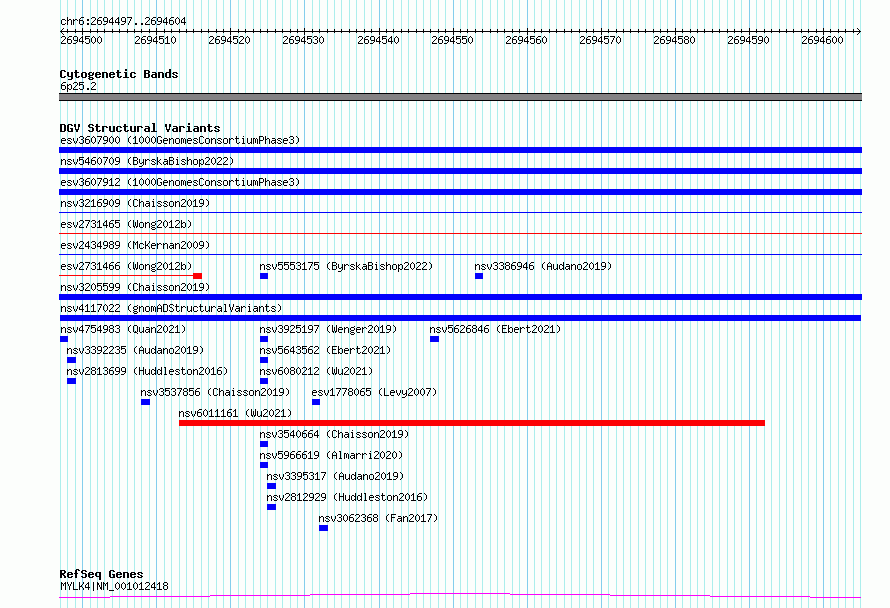Open the nsv5643562 (Ebert2021) label

pyautogui.click(x=325, y=350)
